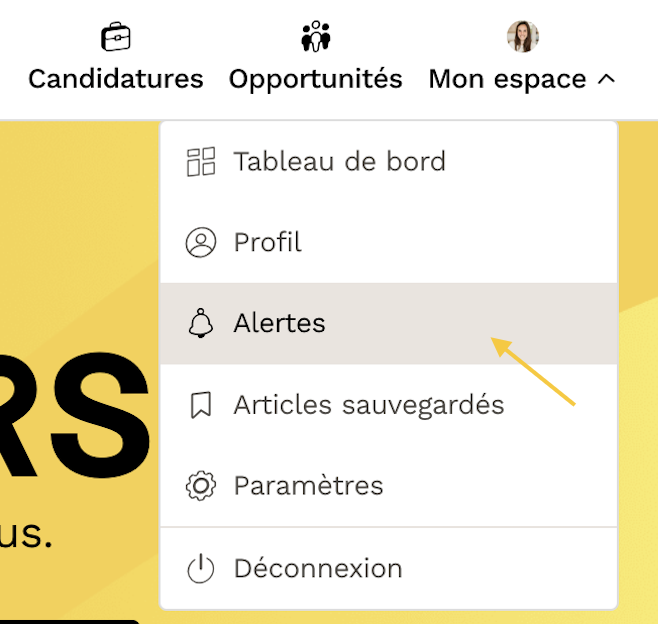Go to Paramètres
The height and width of the screenshot is (624, 658).
point(389,486)
